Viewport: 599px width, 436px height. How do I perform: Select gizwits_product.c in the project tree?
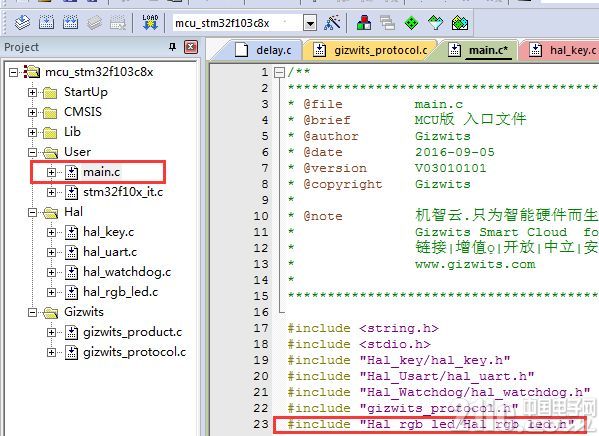(133, 332)
